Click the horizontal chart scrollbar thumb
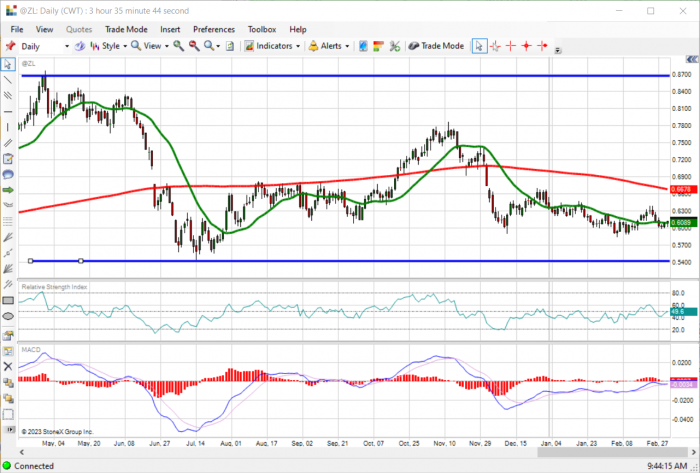The image size is (700, 473). point(612,452)
